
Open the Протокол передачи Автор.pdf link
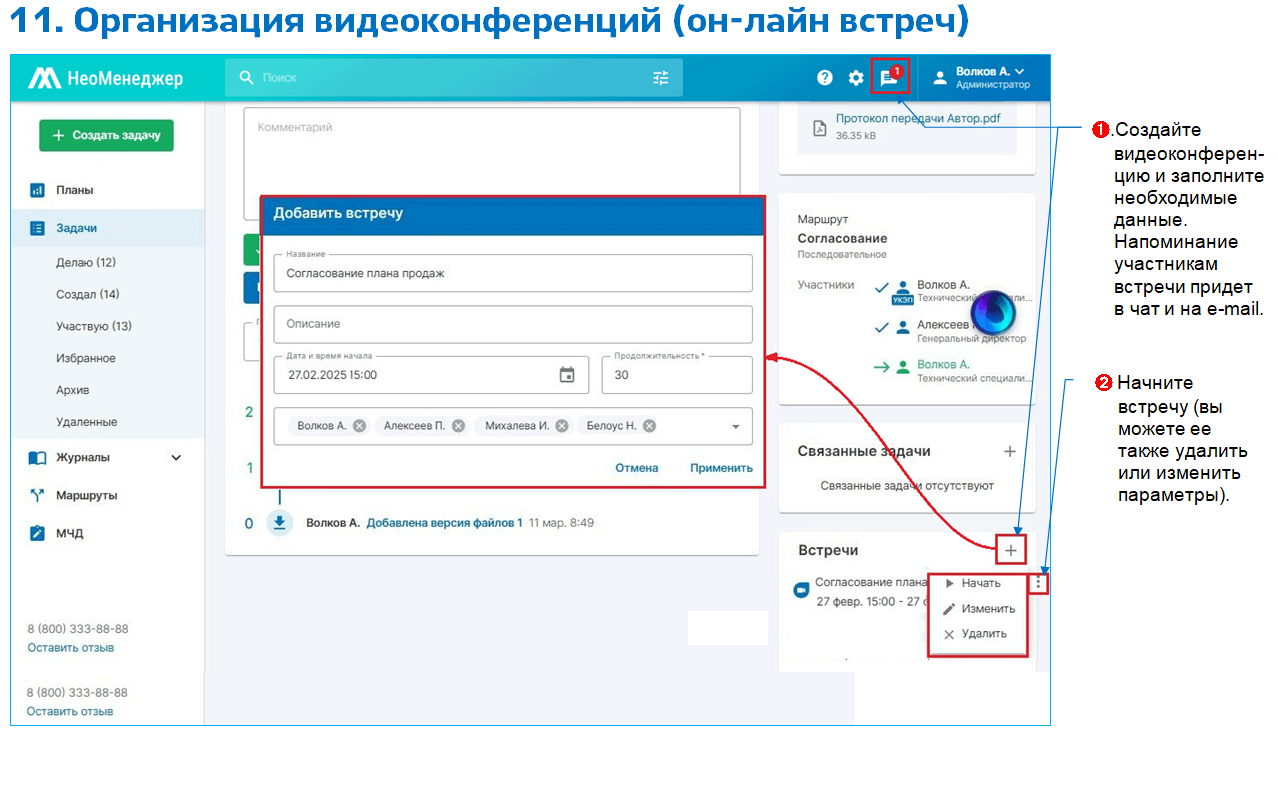pyautogui.click(x=917, y=118)
